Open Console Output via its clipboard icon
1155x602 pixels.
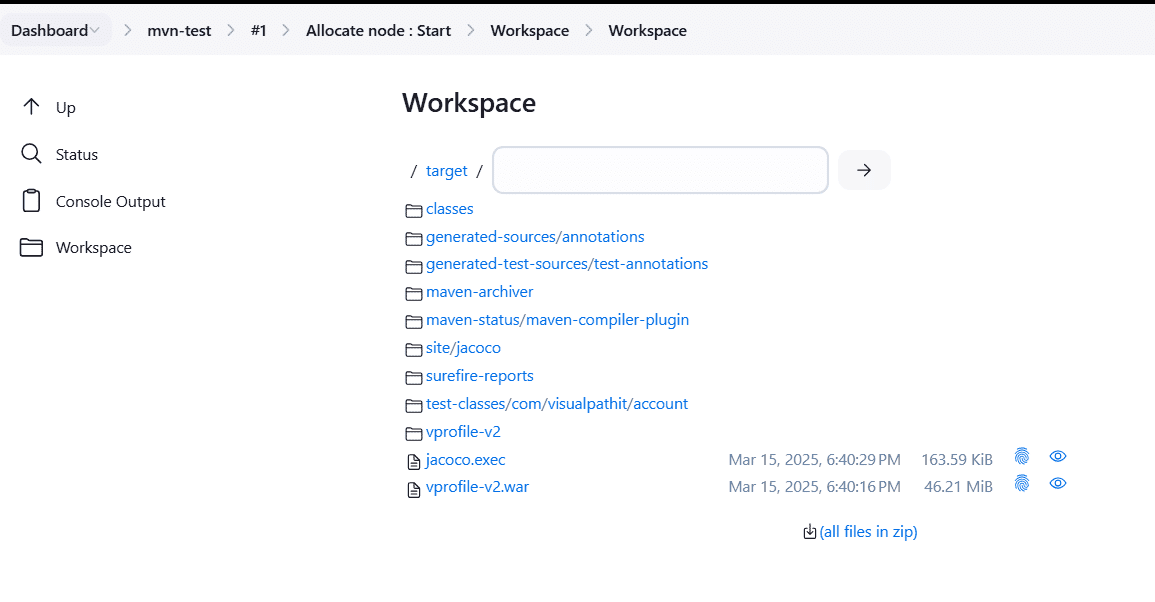(30, 200)
